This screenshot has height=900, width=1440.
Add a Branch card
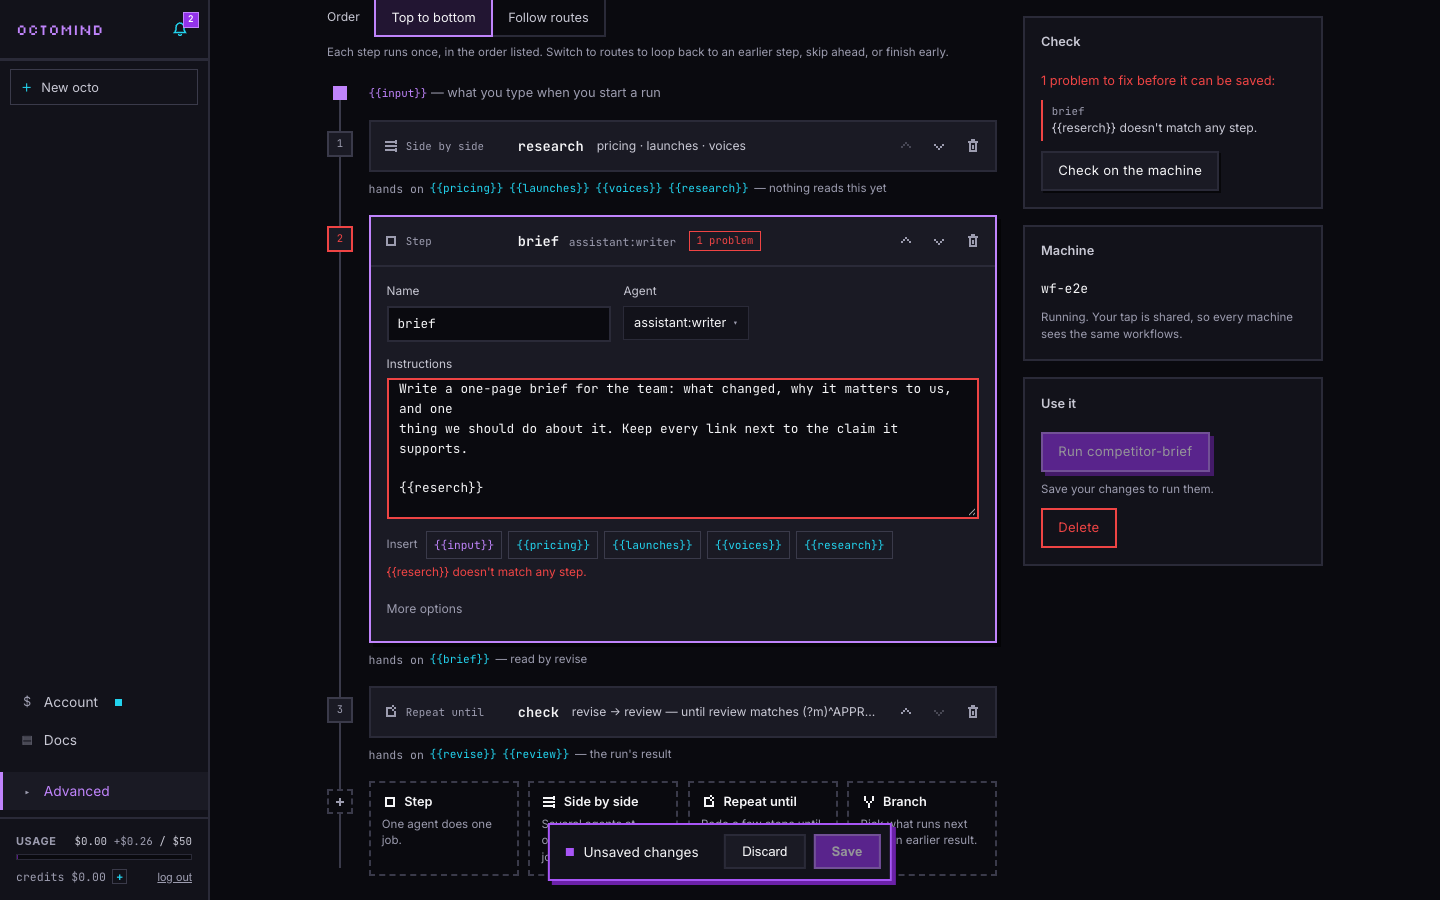click(922, 802)
